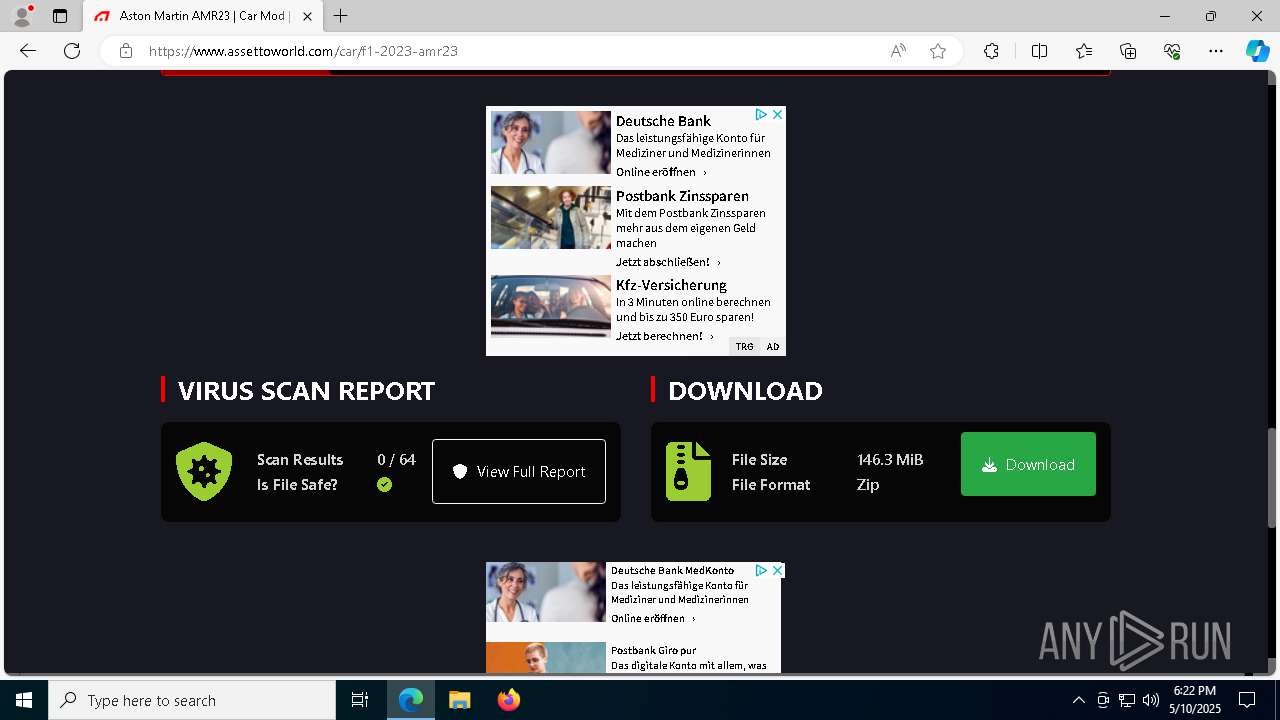
Task: Click the green virus shield icon
Action: [204, 471]
